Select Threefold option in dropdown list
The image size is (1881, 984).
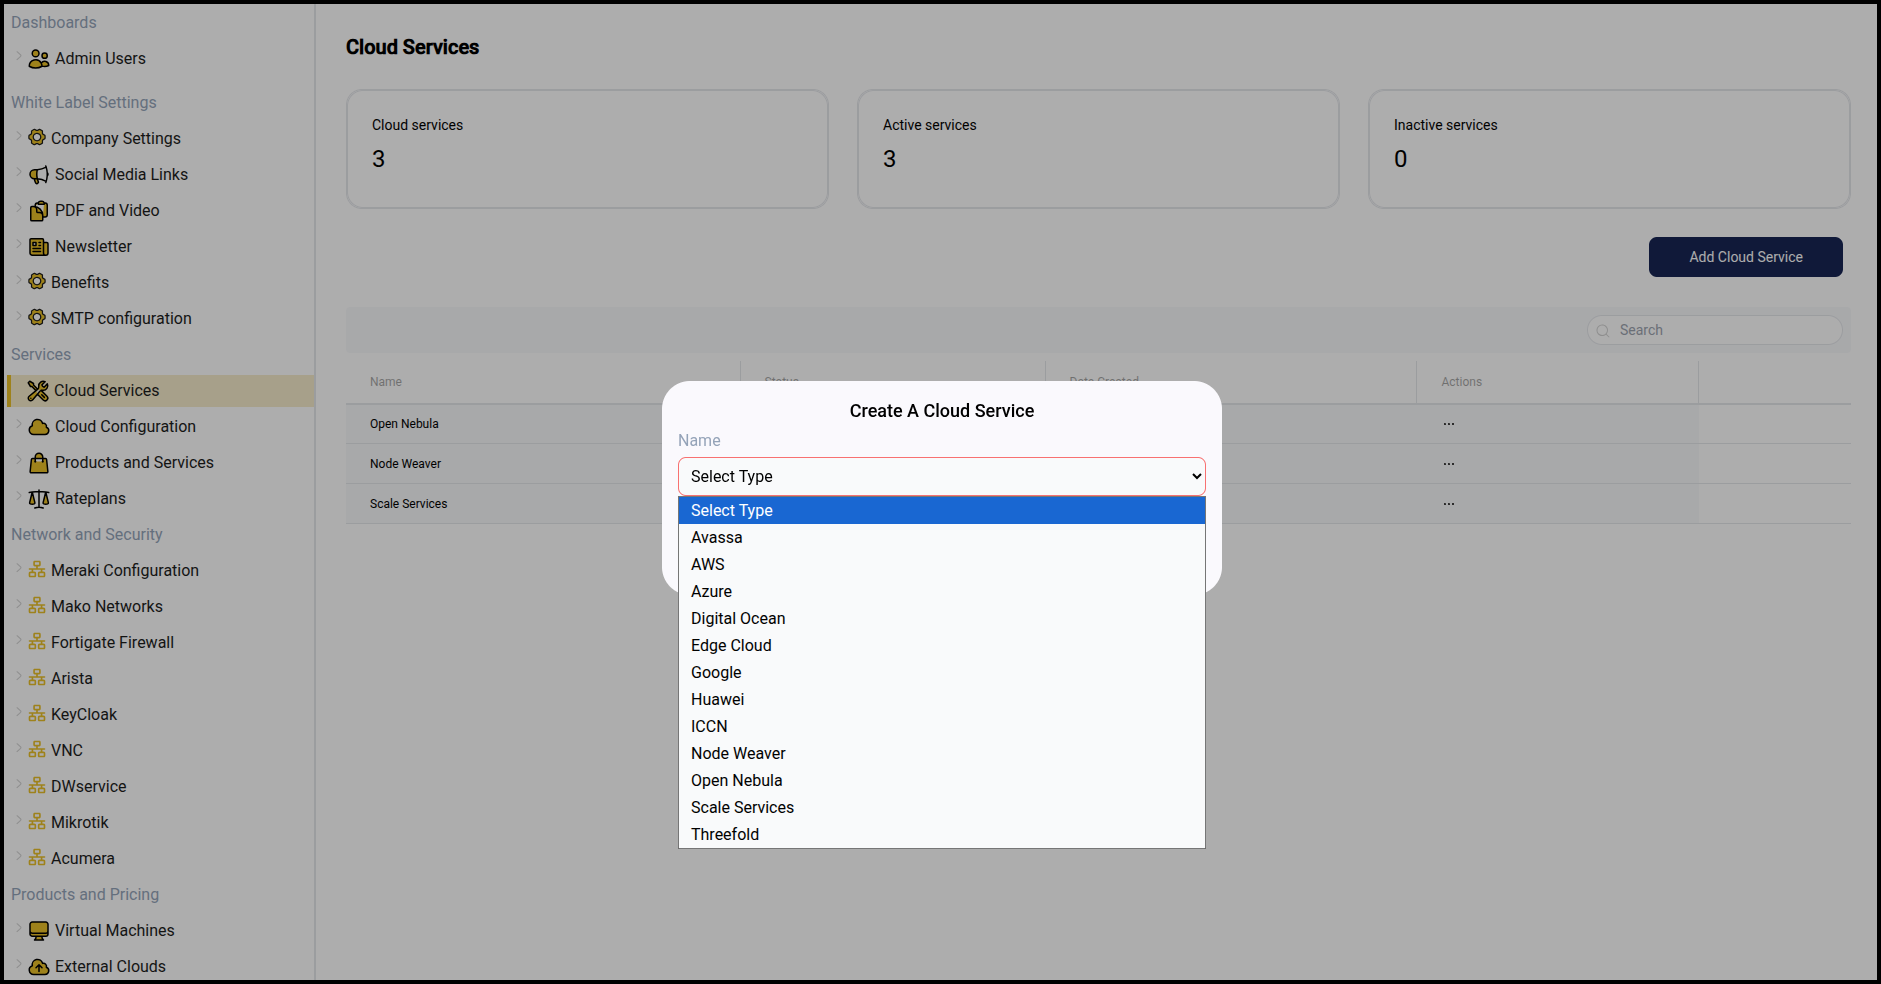pyautogui.click(x=942, y=835)
